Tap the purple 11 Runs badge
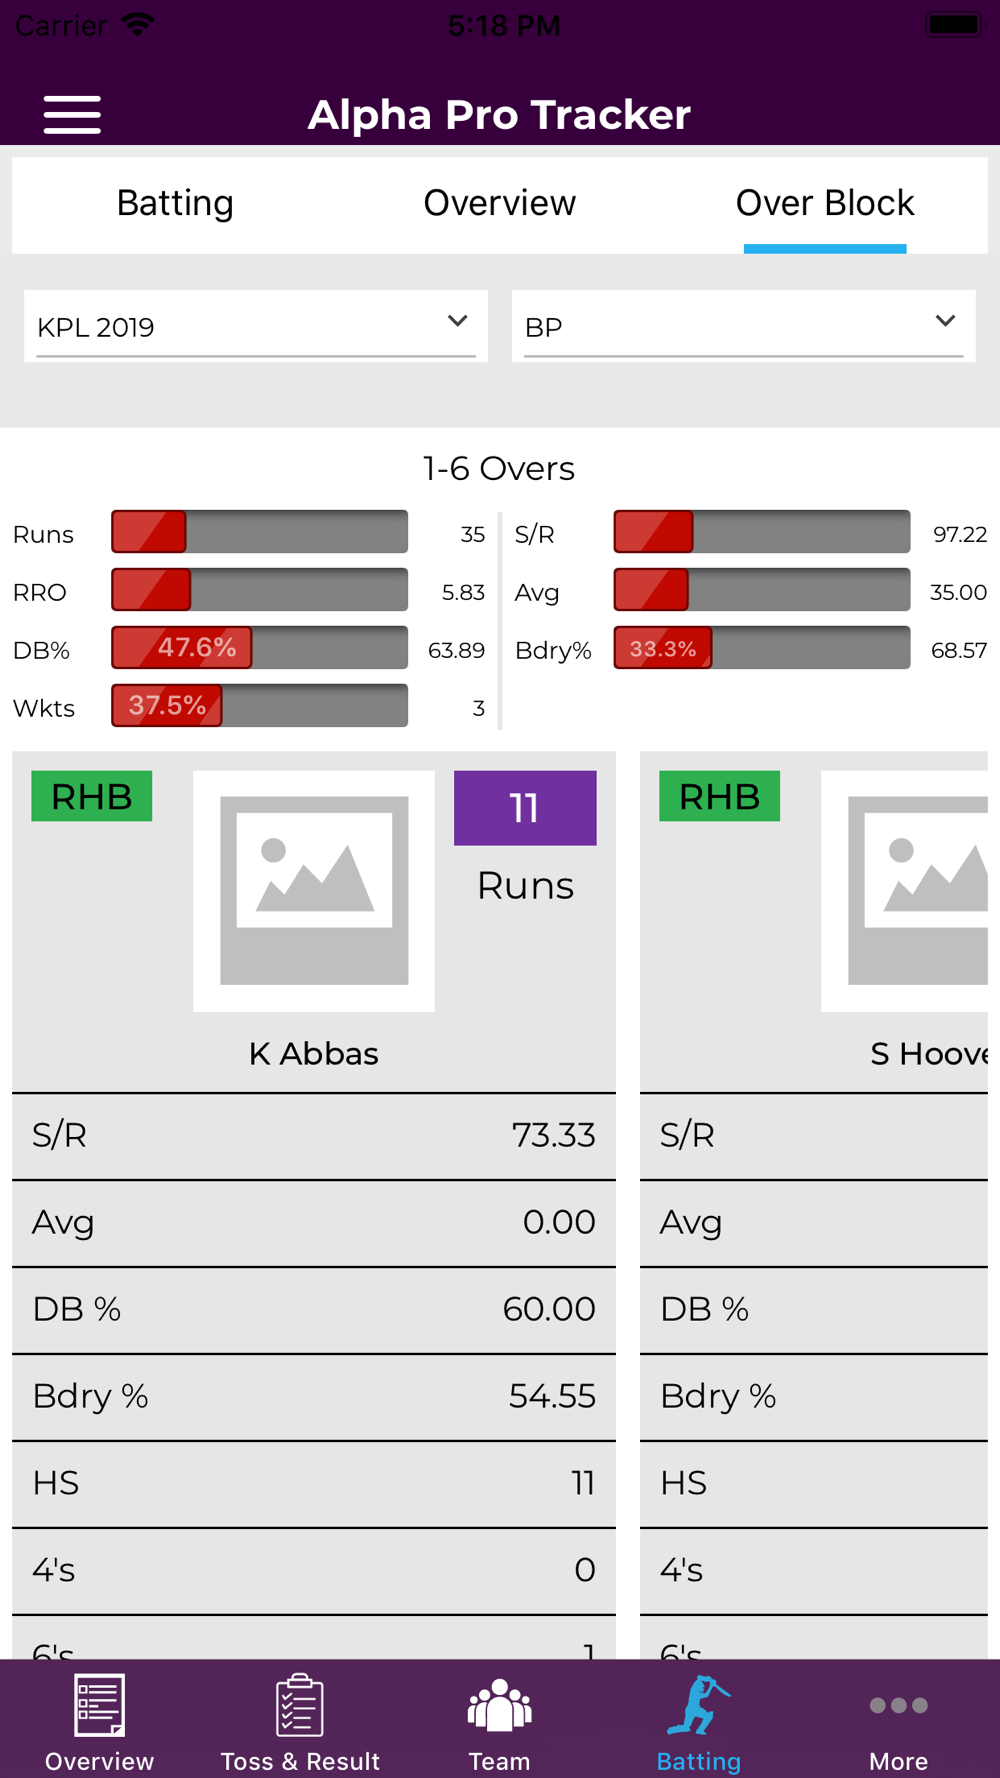The width and height of the screenshot is (1000, 1778). (x=525, y=808)
